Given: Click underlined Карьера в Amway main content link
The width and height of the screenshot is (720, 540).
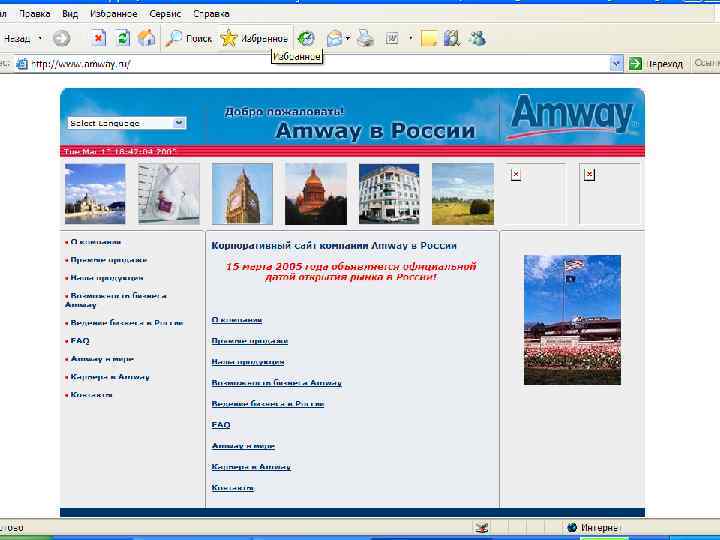Looking at the screenshot, I should [251, 467].
